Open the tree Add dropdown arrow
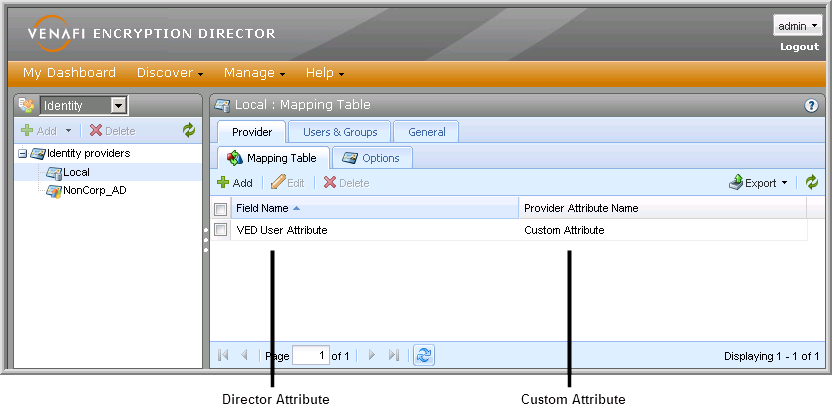This screenshot has width=832, height=417. [68, 131]
